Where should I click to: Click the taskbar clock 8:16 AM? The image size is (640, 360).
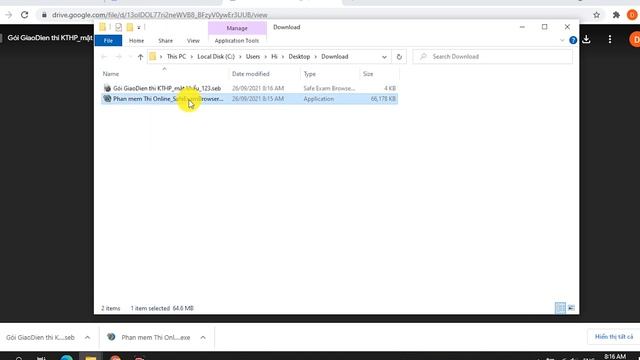615,357
